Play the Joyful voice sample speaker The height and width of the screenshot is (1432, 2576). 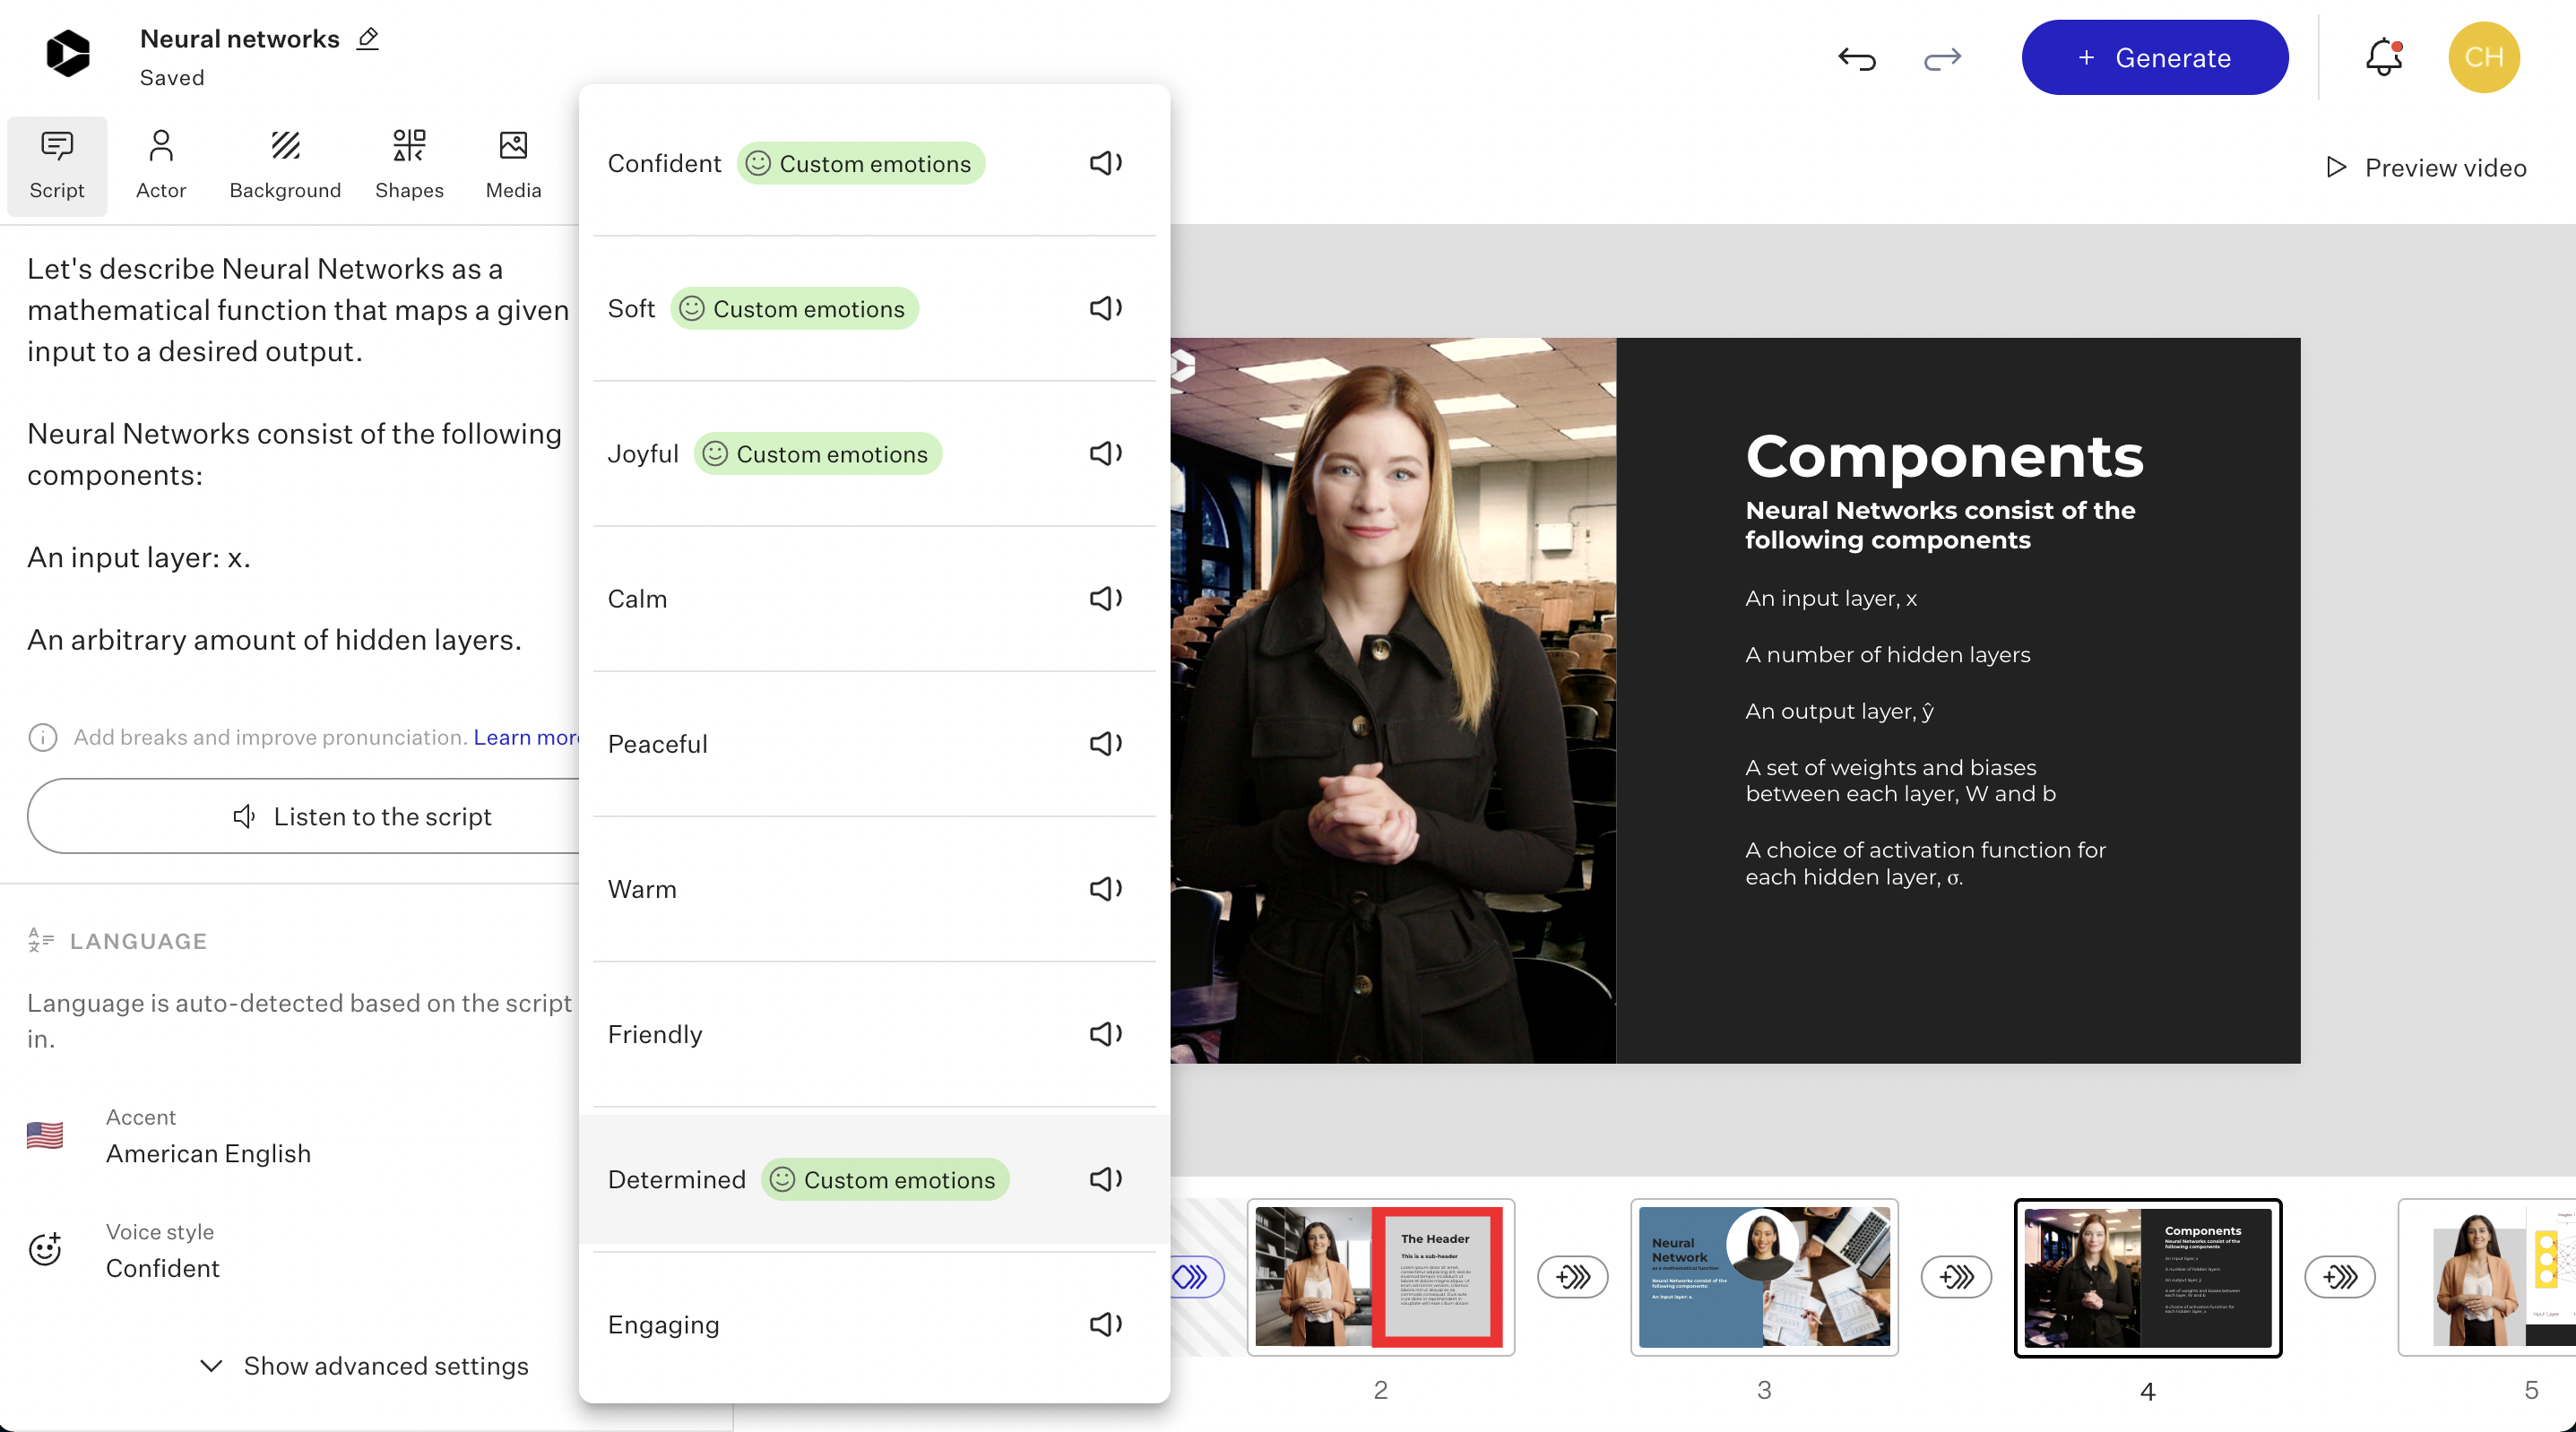1106,453
